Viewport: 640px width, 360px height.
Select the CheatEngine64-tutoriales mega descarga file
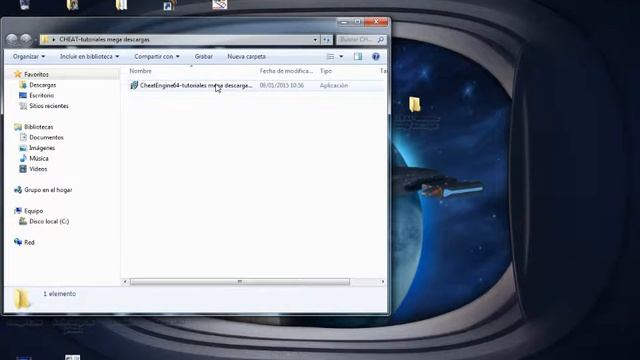point(196,85)
